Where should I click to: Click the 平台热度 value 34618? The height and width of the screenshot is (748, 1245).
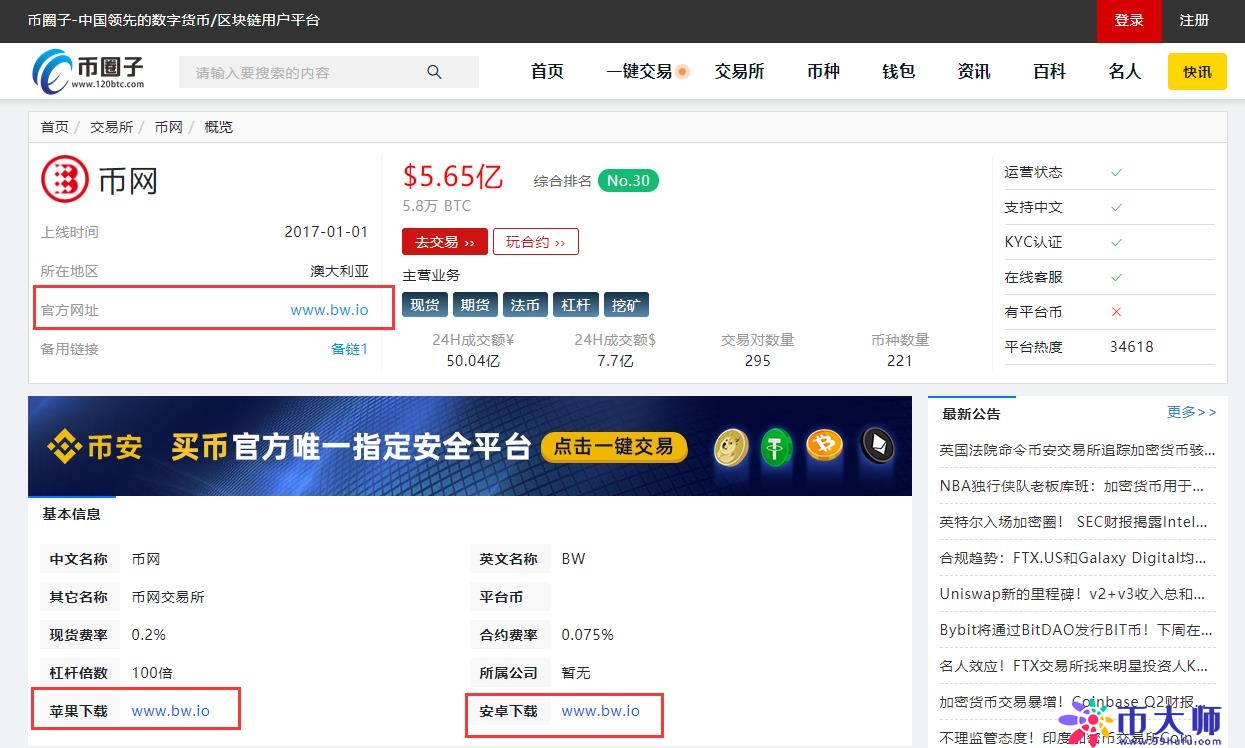(x=1131, y=347)
